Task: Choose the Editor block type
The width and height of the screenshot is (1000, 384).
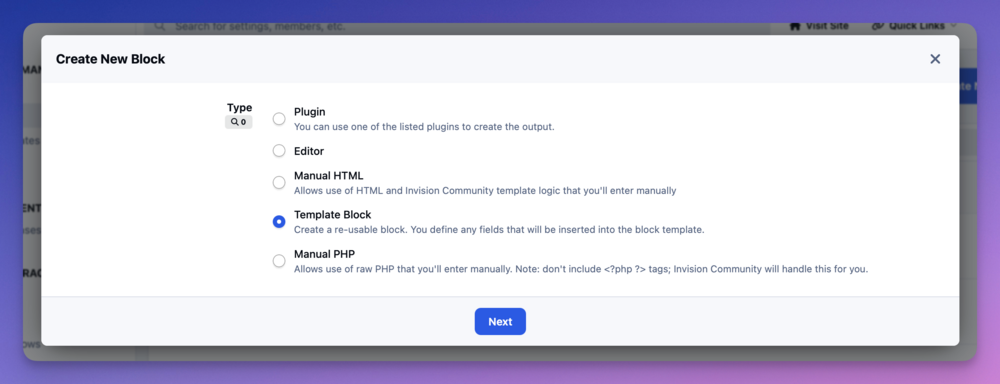Action: [x=279, y=151]
